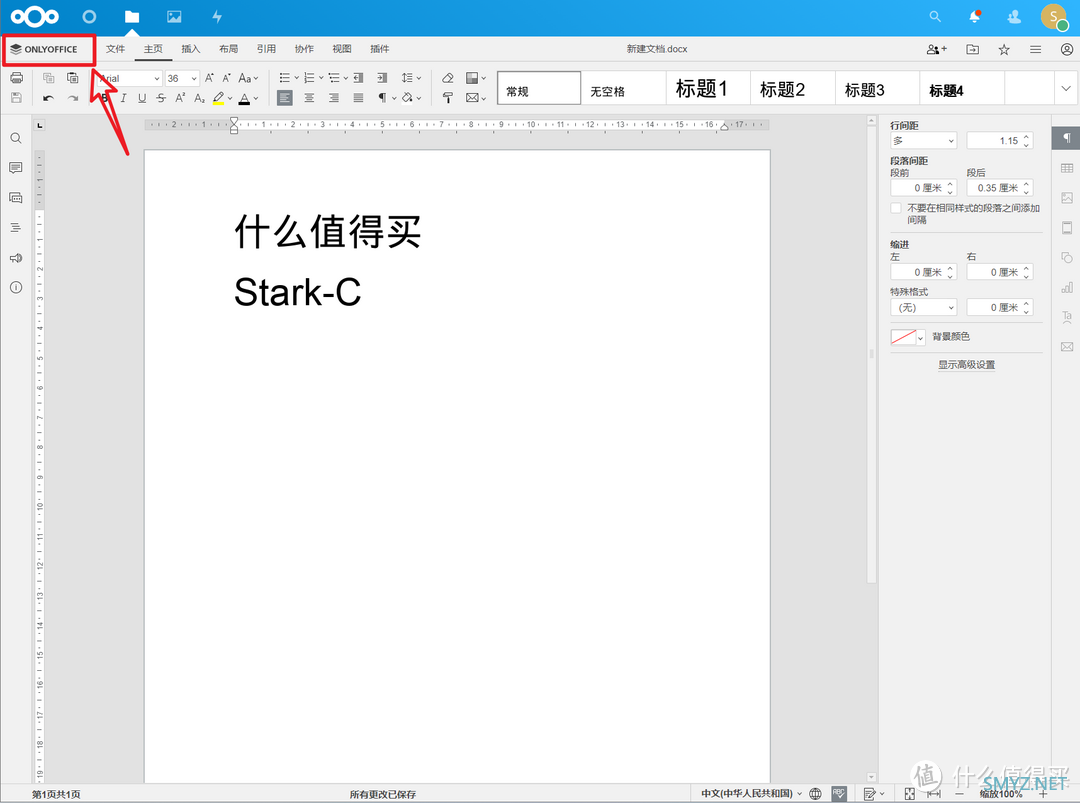Open Chat panel in left sidebar

tap(16, 198)
